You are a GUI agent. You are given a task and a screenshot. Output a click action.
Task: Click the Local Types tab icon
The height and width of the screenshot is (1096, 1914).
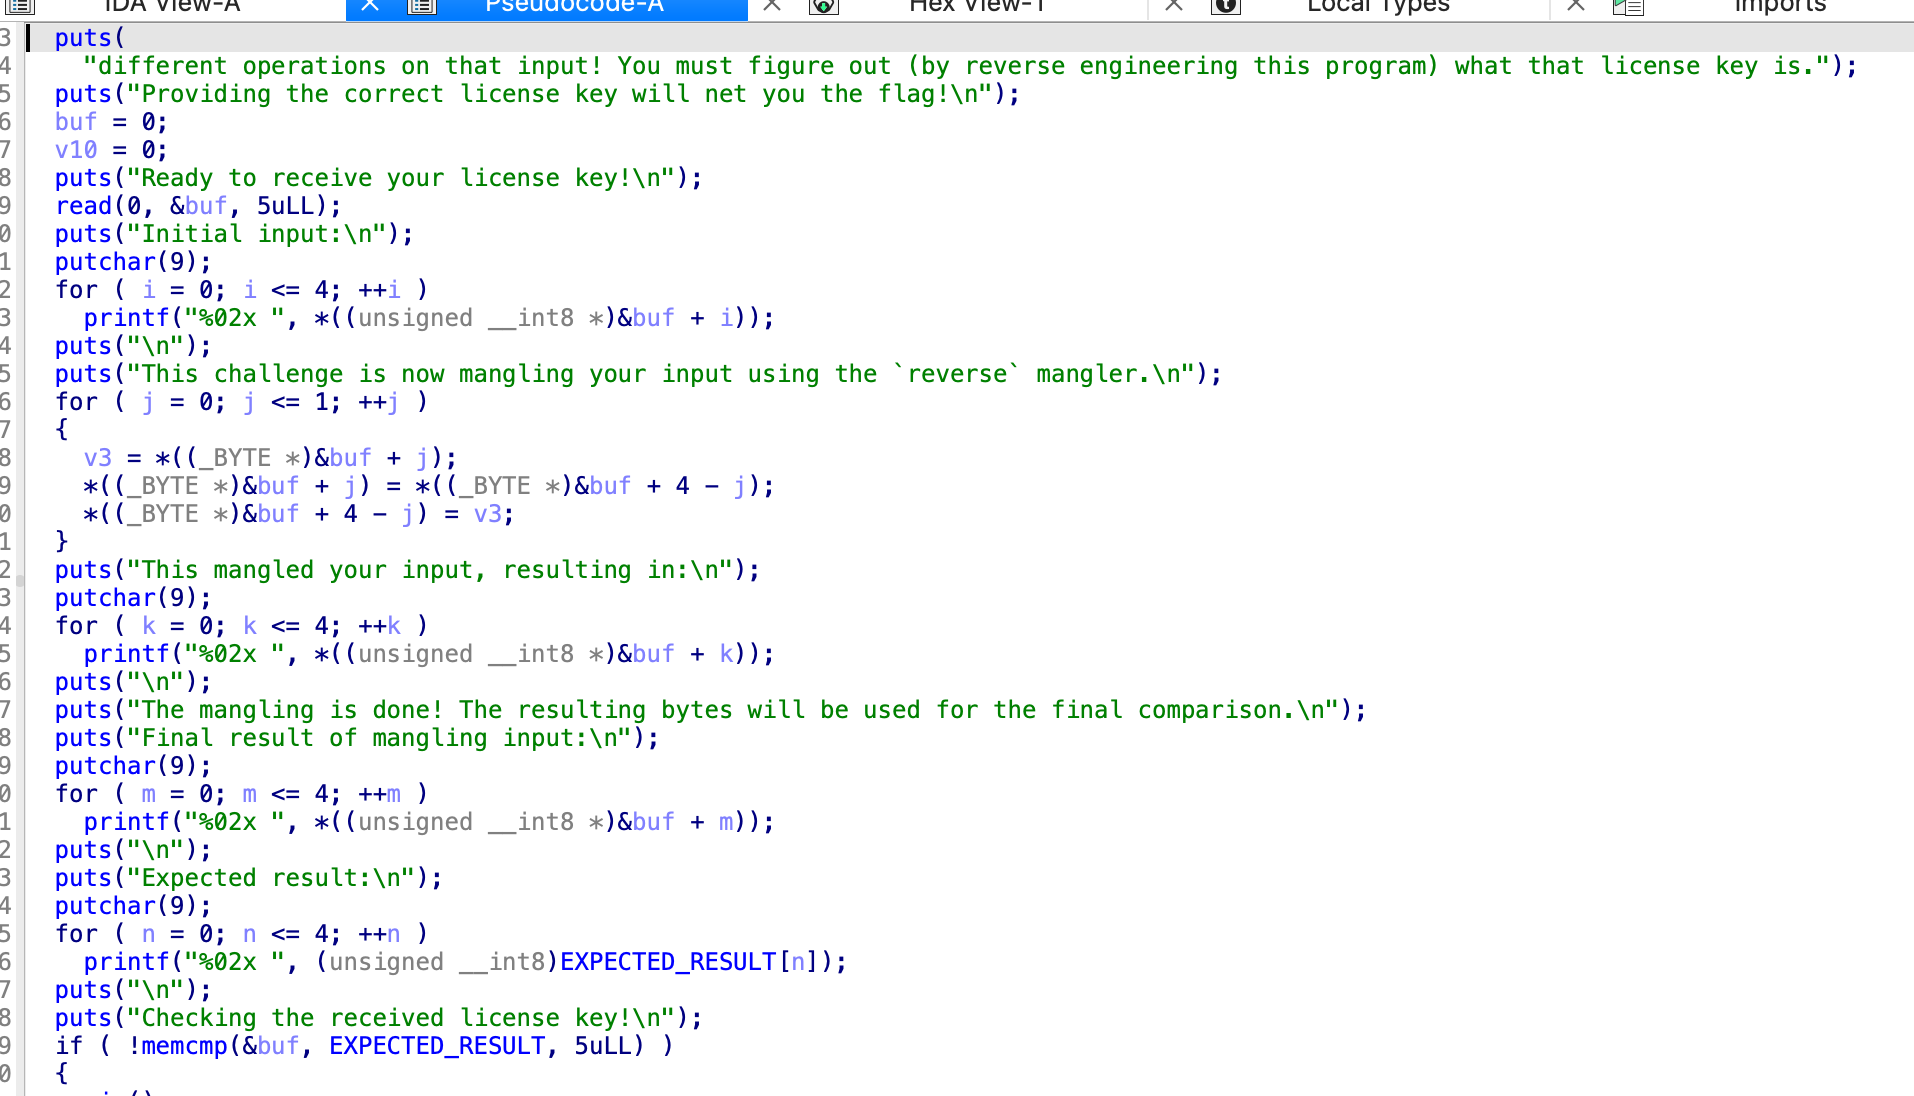pos(1225,6)
